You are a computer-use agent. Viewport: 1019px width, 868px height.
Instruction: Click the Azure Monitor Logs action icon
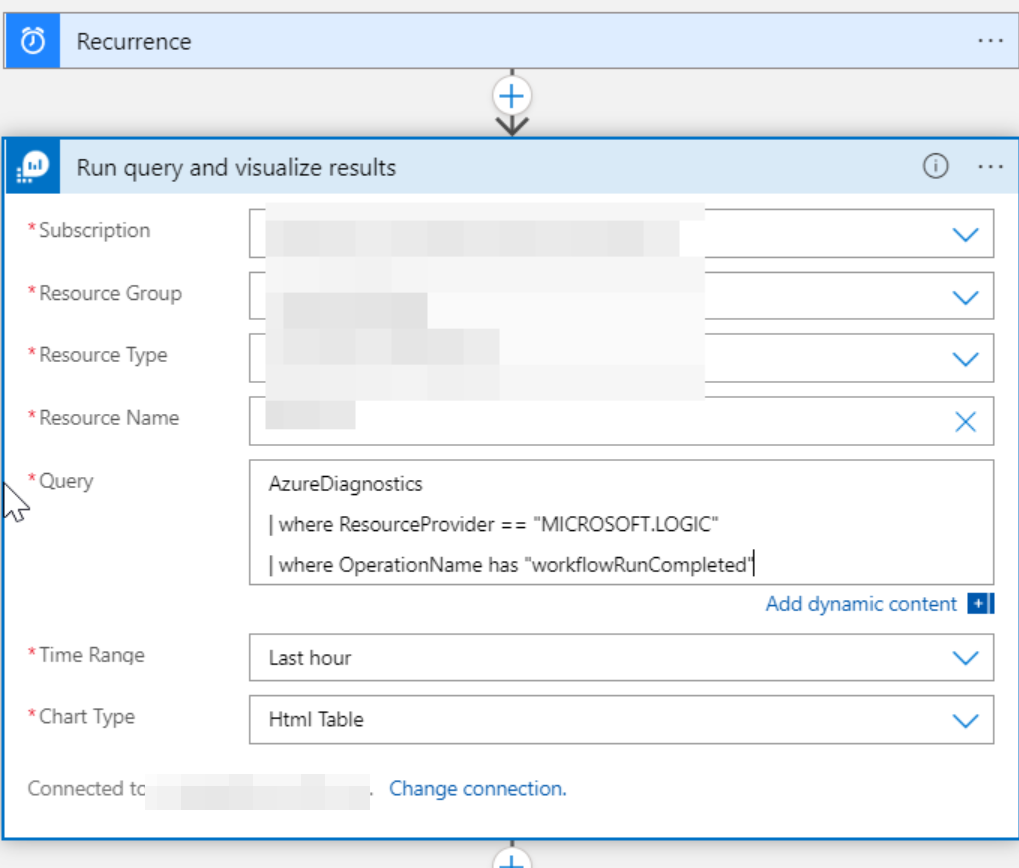click(x=33, y=167)
